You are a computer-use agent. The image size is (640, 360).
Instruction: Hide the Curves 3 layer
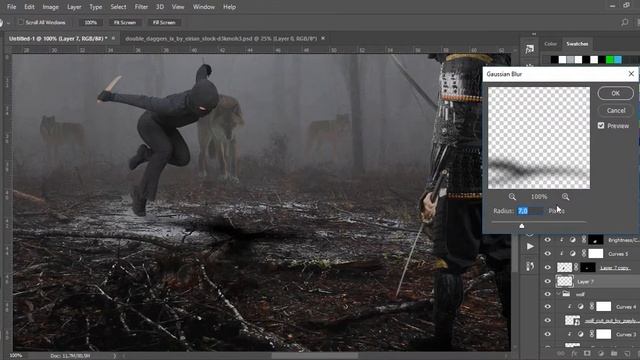pyautogui.click(x=547, y=334)
